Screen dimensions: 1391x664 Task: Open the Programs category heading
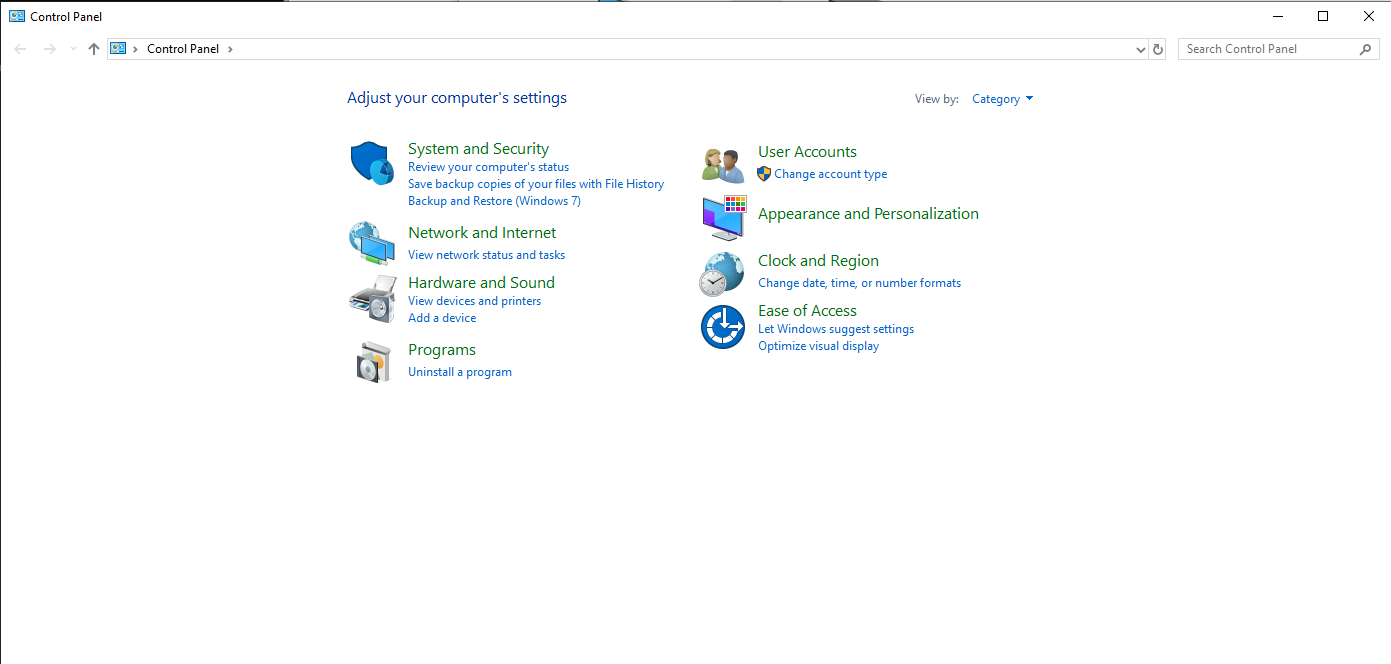(x=442, y=350)
